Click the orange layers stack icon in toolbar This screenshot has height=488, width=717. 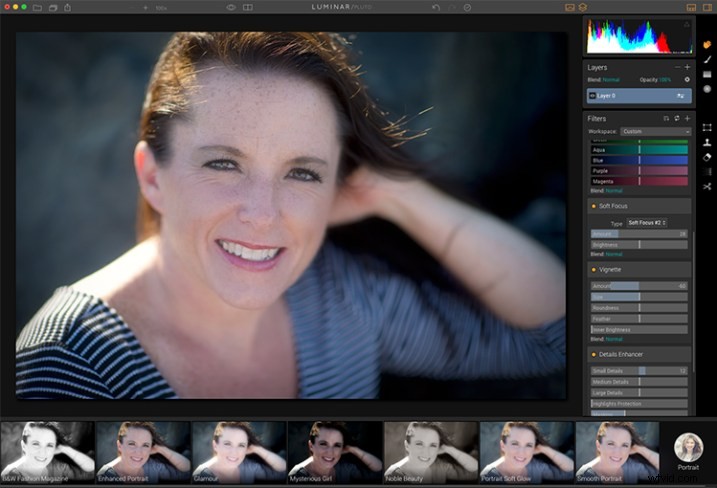[x=583, y=7]
